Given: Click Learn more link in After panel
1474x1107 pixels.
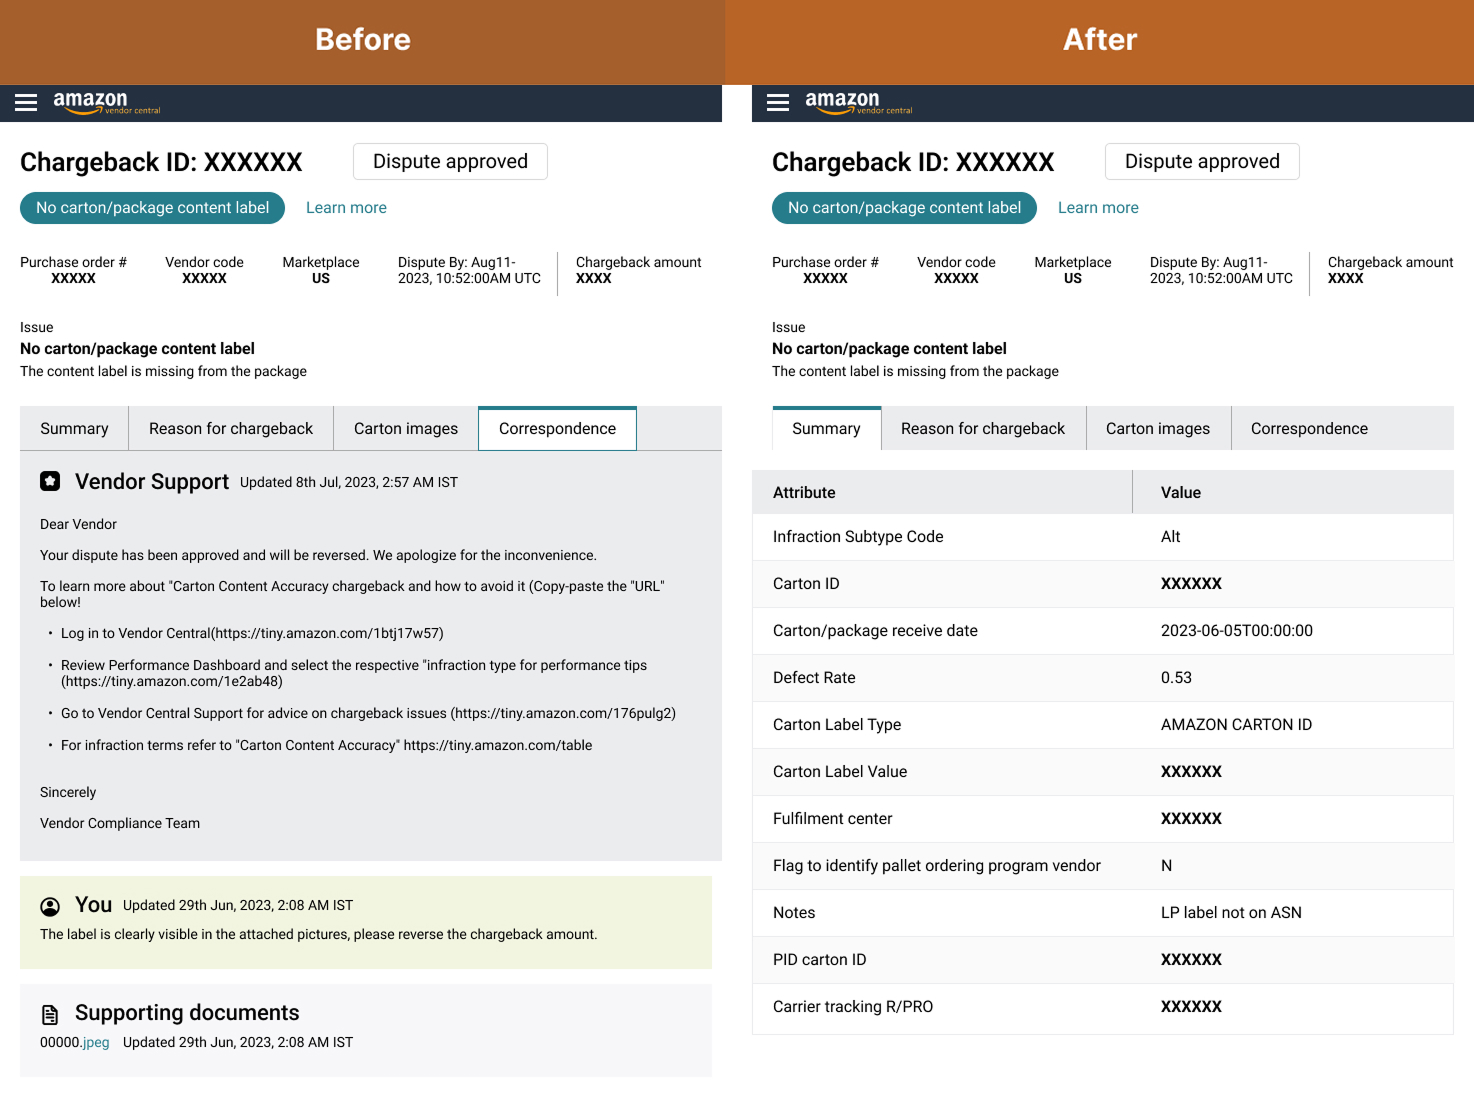Looking at the screenshot, I should pyautogui.click(x=1098, y=208).
